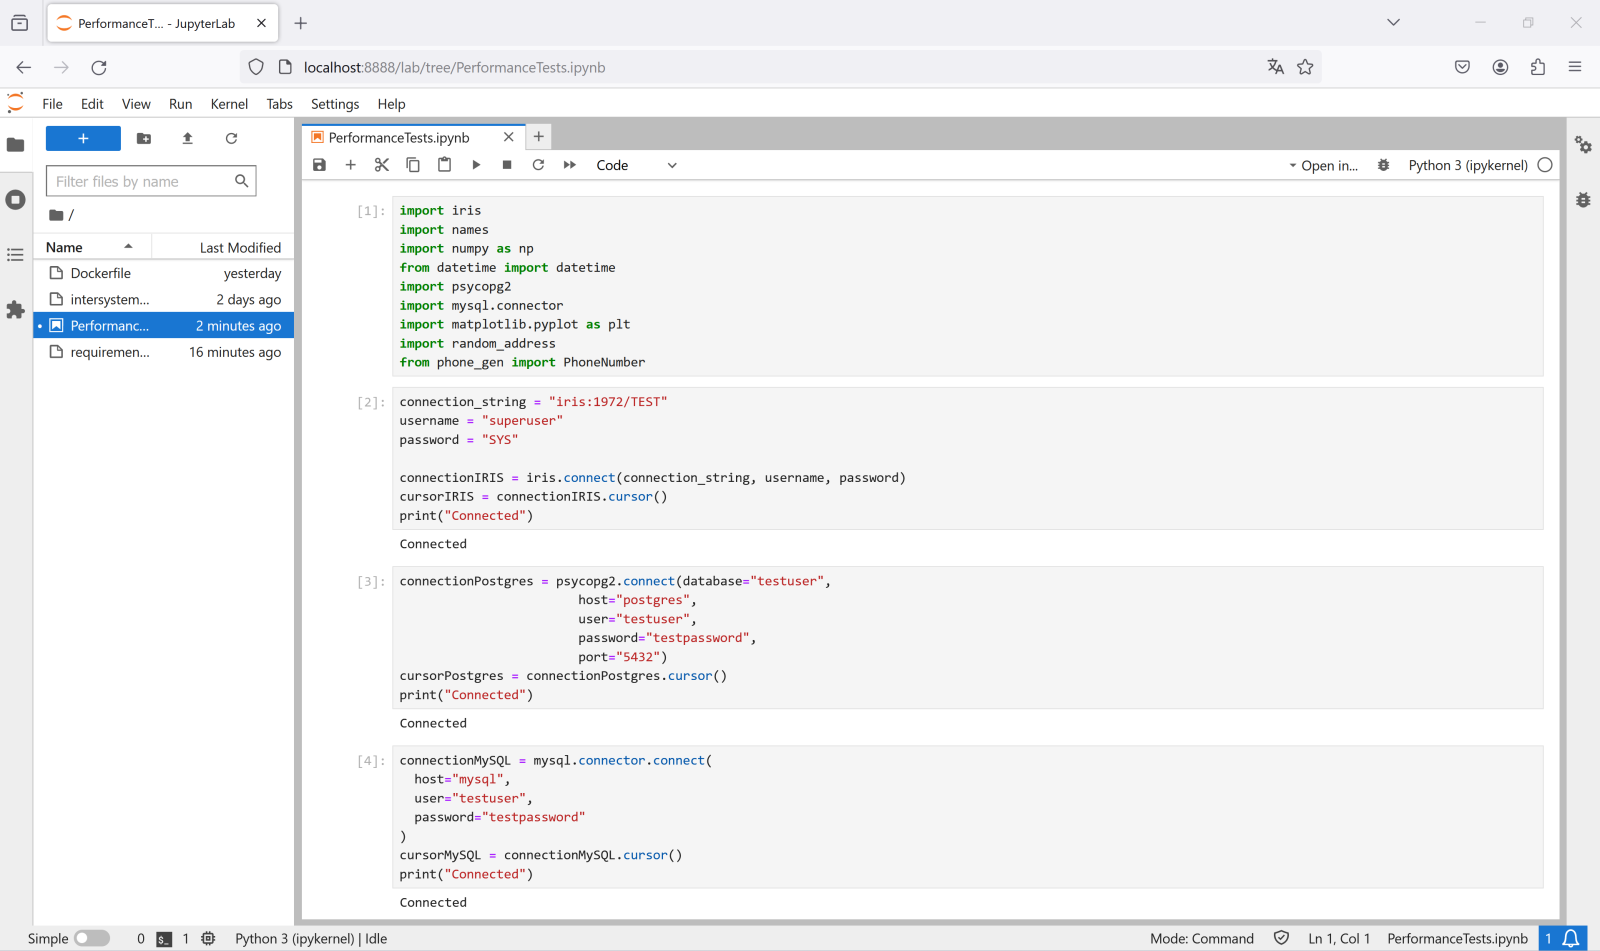Open the Settings menu
The height and width of the screenshot is (951, 1600).
coord(334,104)
